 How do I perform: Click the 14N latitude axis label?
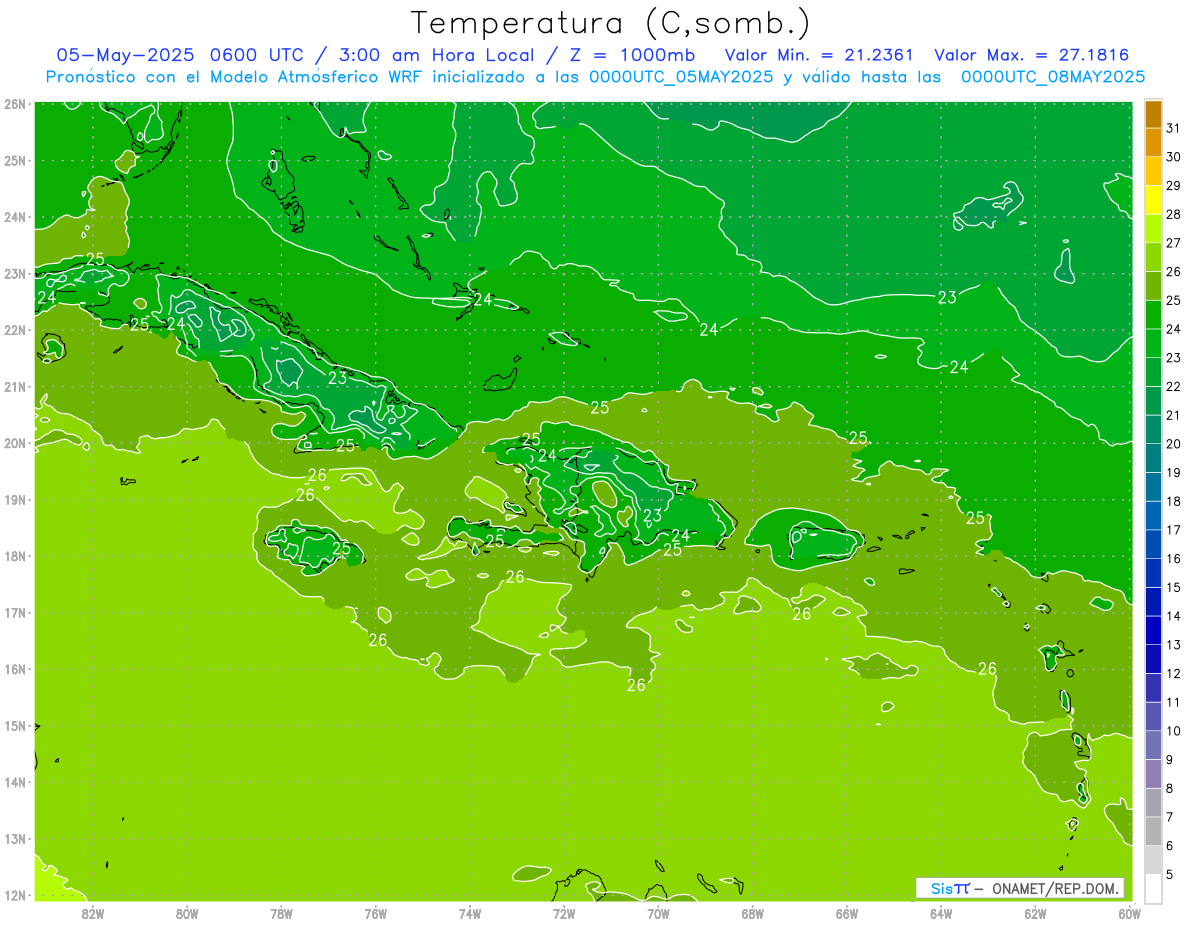click(15, 782)
